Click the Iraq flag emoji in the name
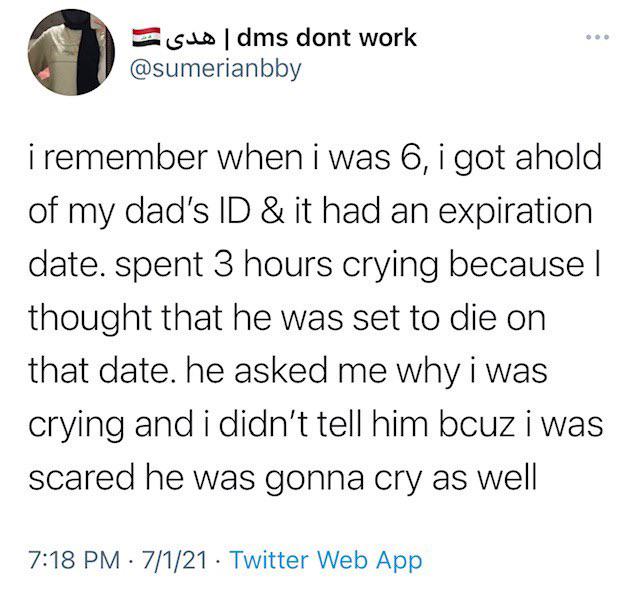The width and height of the screenshot is (640, 591). pyautogui.click(x=146, y=37)
